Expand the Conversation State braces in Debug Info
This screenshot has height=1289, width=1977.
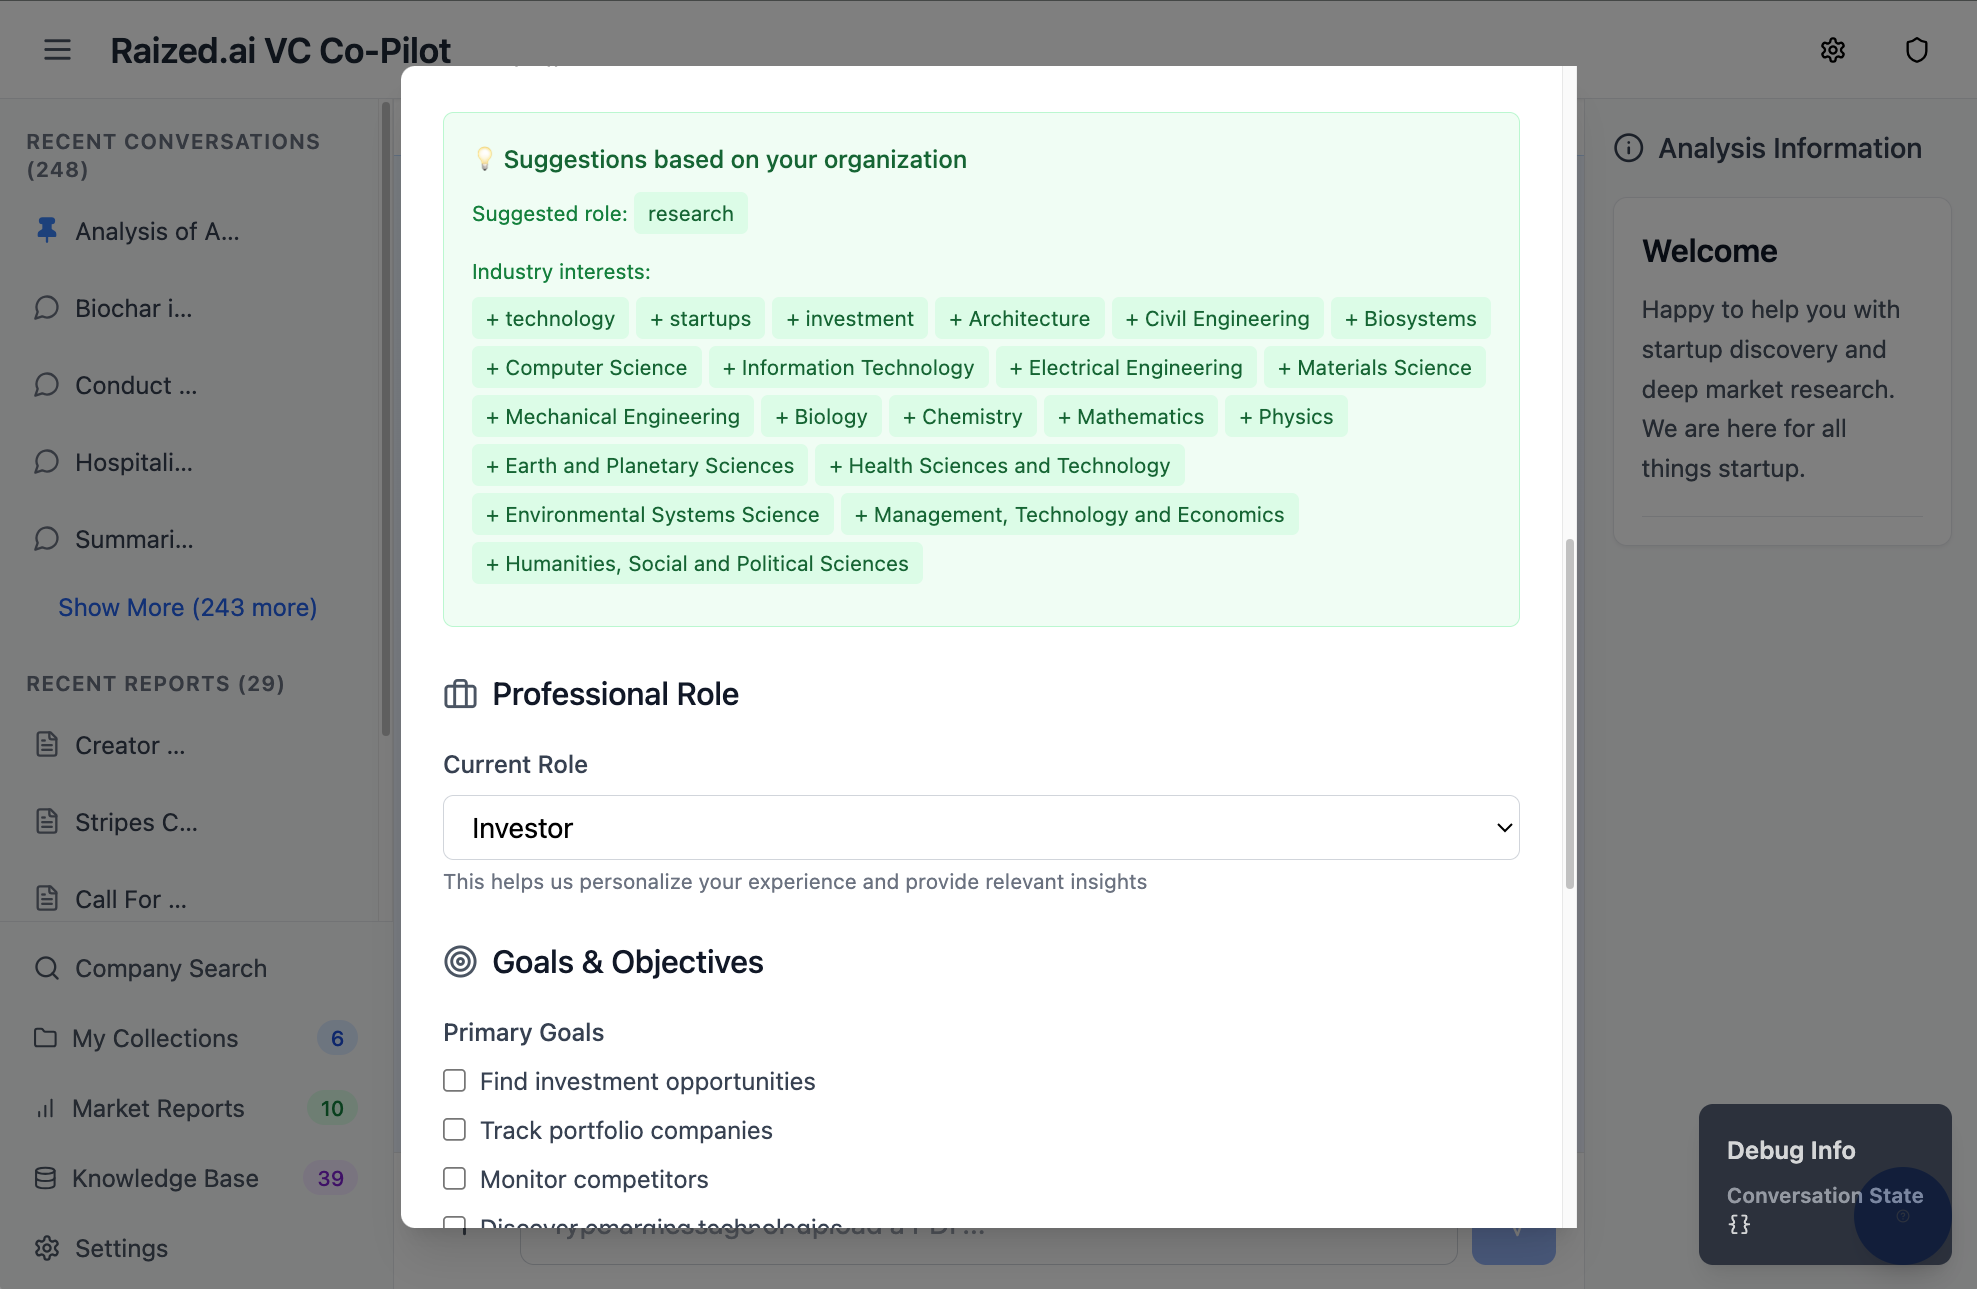pos(1739,1224)
